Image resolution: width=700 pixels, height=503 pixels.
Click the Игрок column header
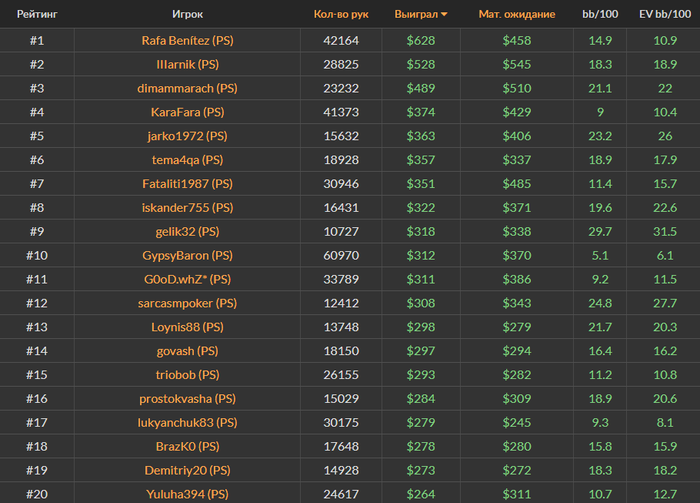(x=188, y=14)
